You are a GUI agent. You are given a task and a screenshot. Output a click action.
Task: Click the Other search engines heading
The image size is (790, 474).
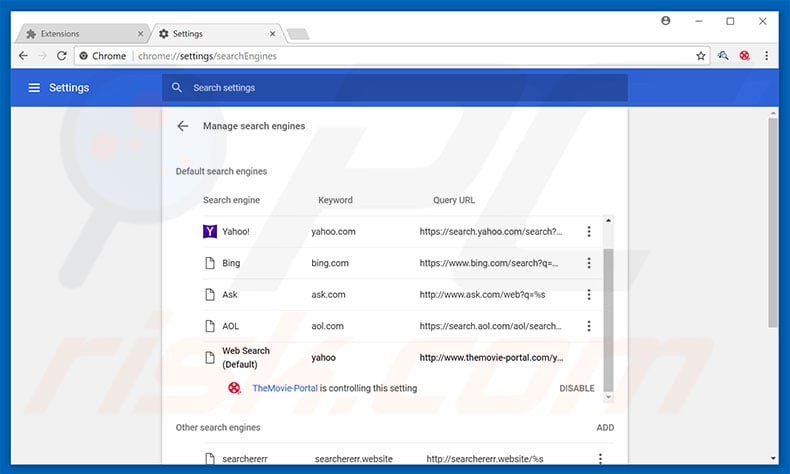click(218, 428)
